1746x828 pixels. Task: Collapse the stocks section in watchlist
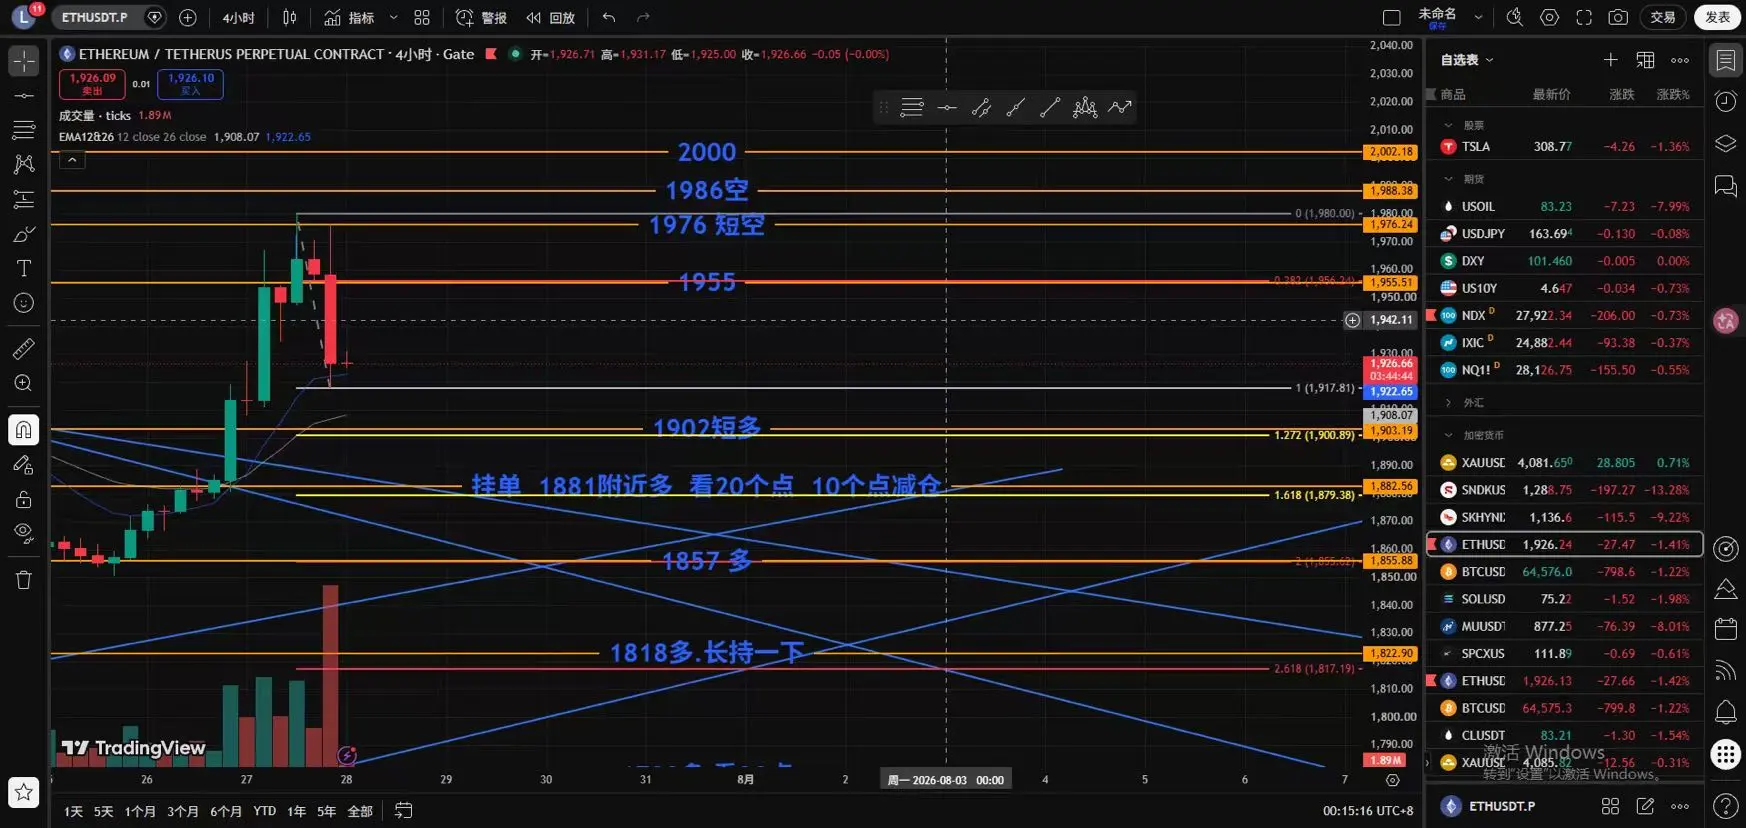(1448, 125)
